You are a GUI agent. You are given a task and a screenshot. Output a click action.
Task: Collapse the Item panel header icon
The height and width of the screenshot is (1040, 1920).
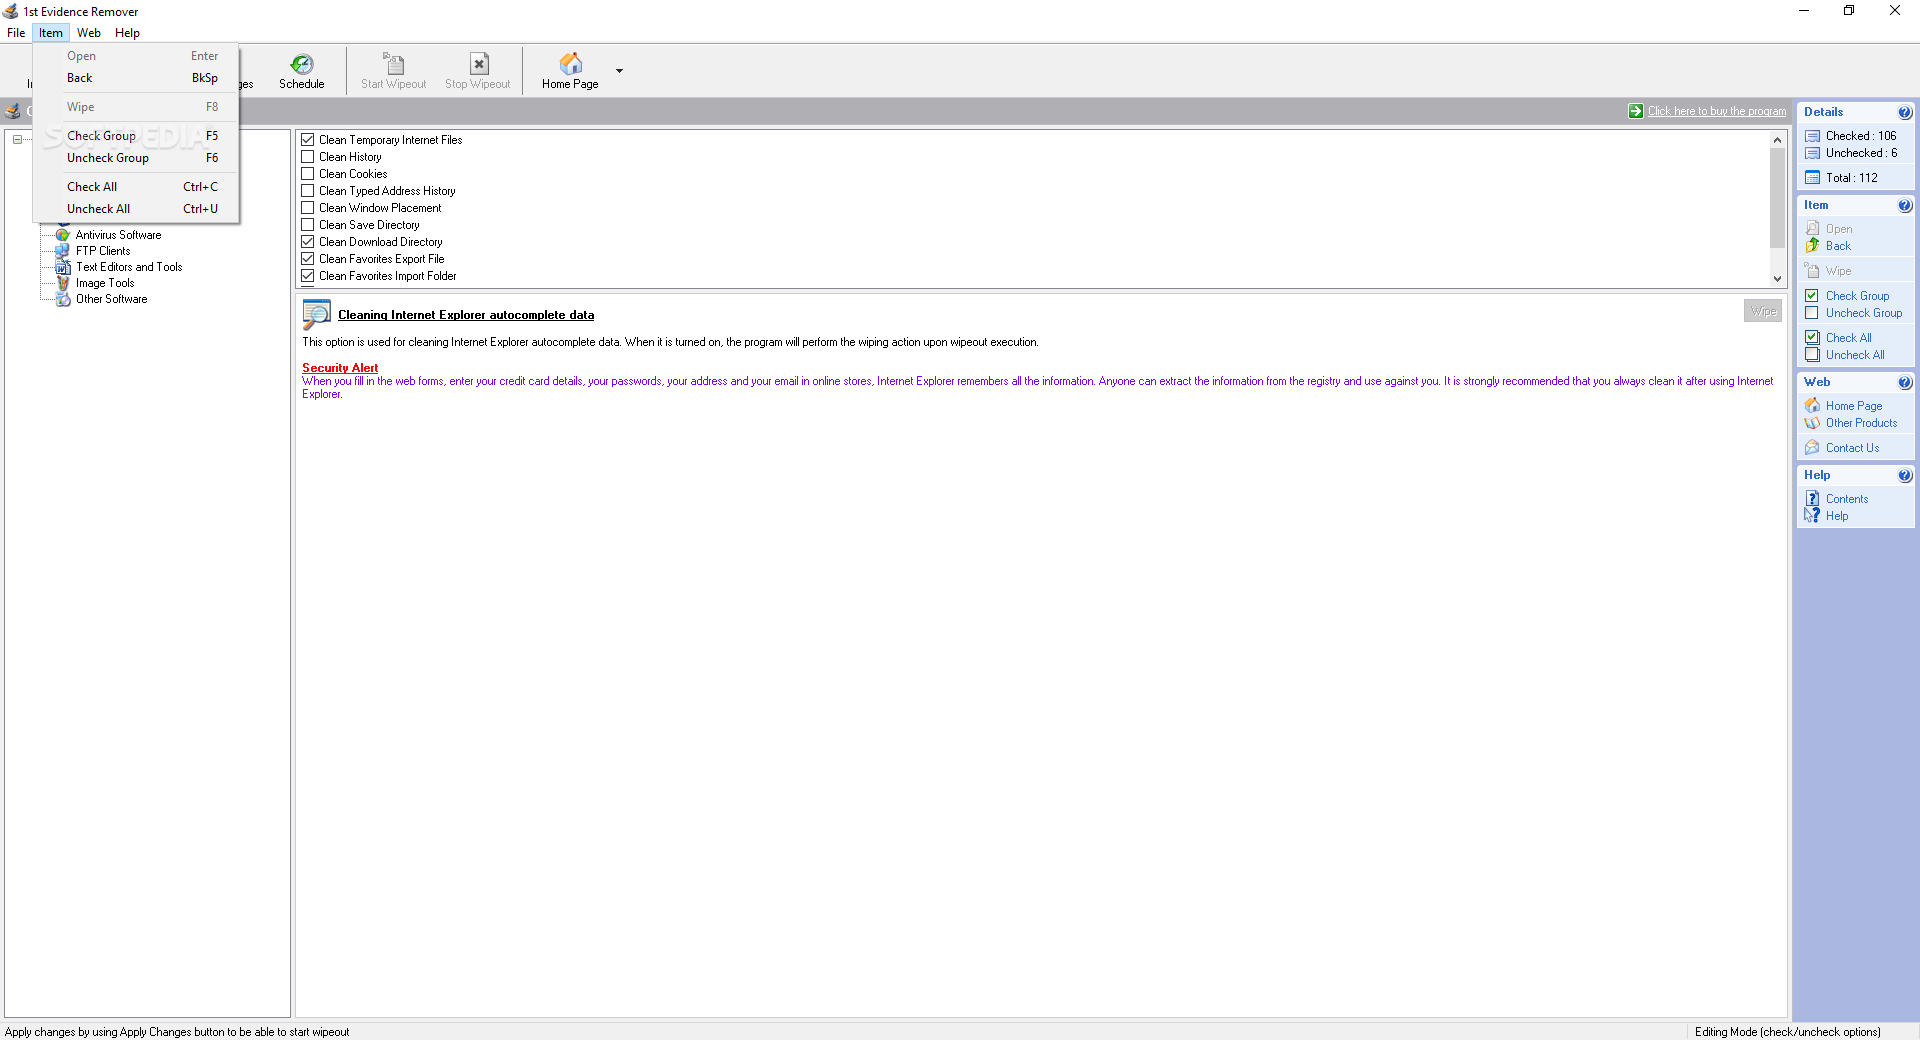(x=1904, y=205)
